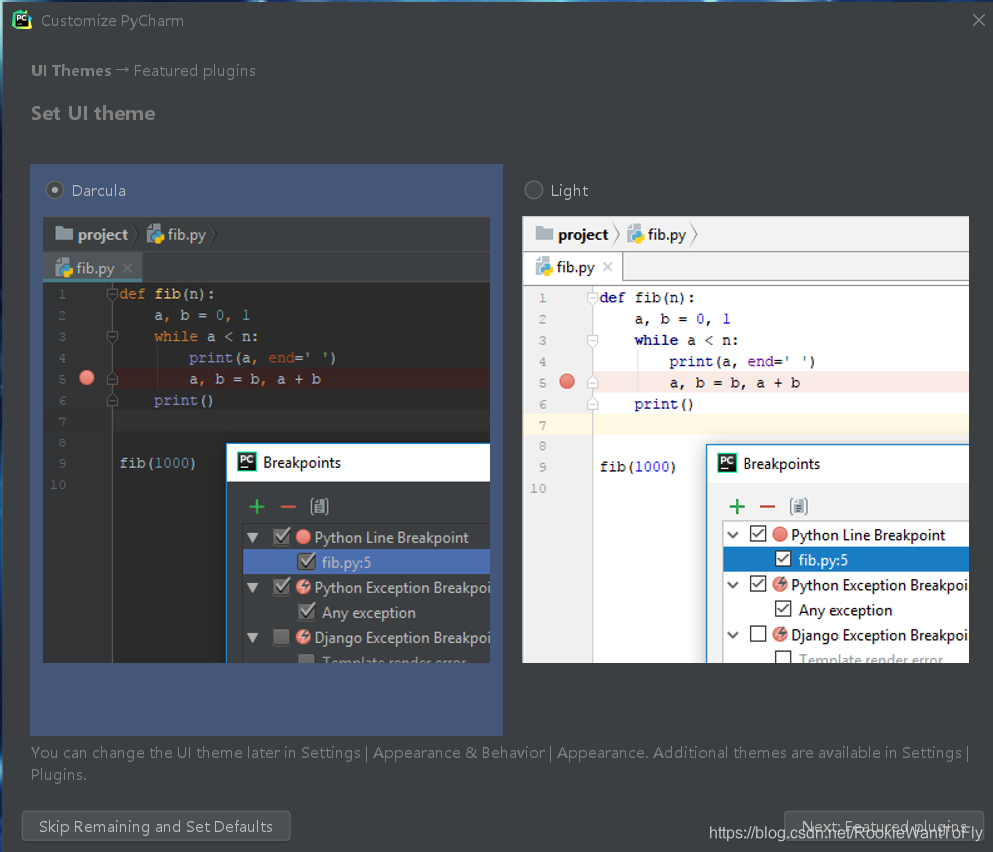
Task: Collapse Django Exception Breakpoint in Light preview
Action: click(x=733, y=635)
